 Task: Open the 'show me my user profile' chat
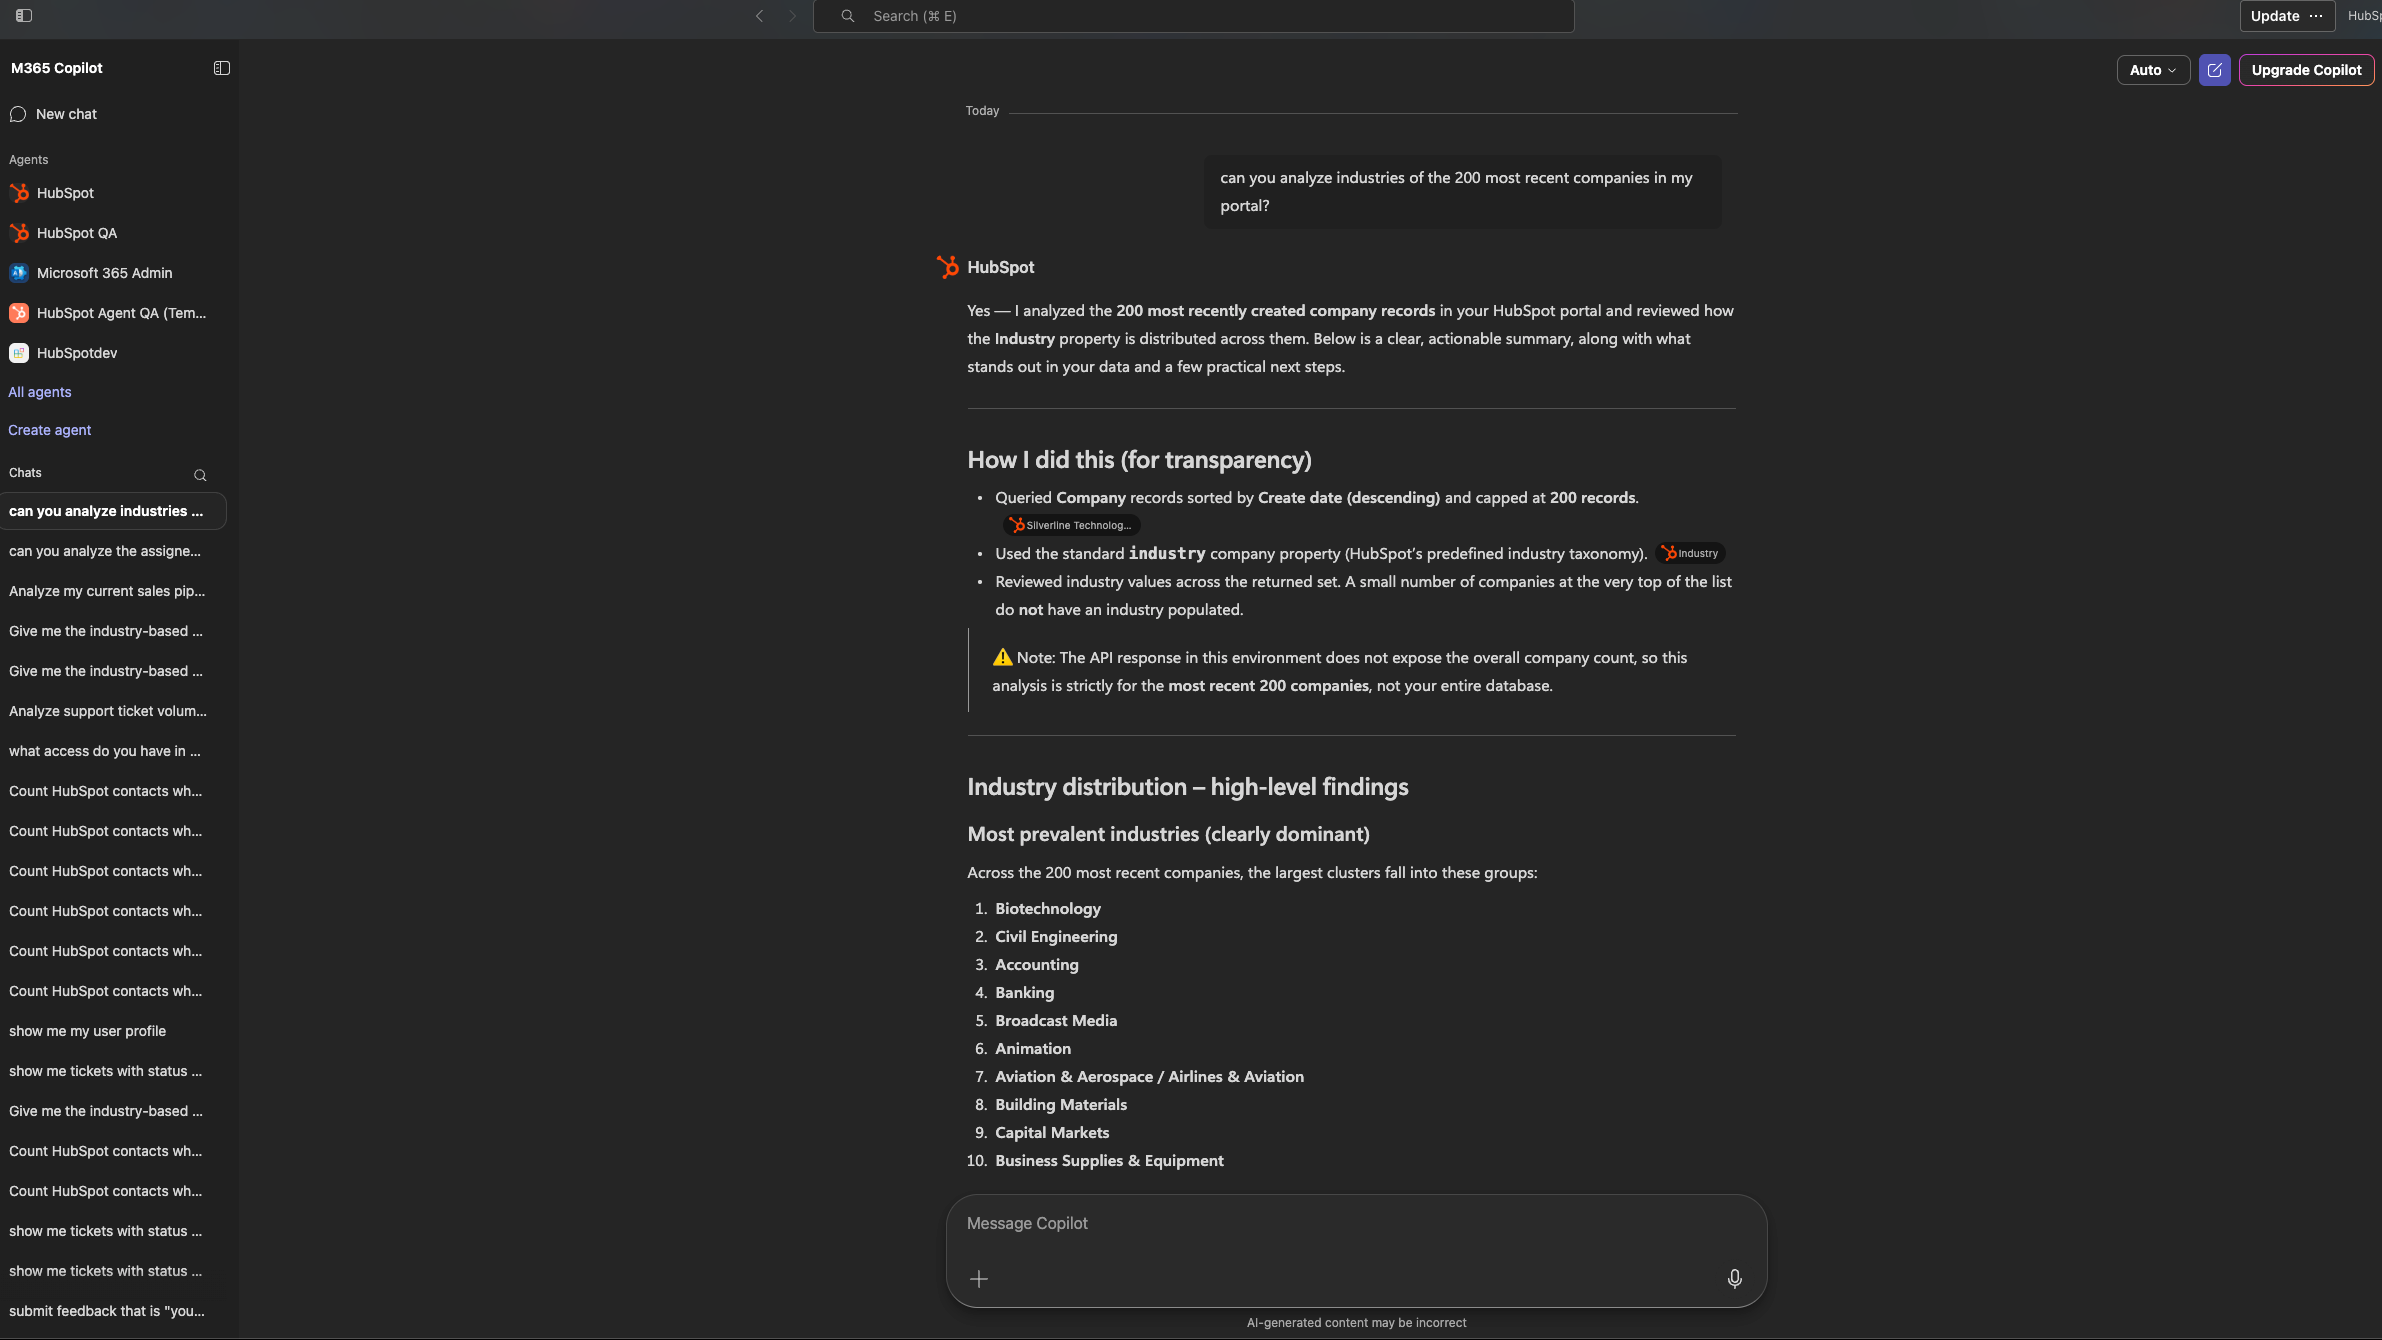pos(87,1031)
